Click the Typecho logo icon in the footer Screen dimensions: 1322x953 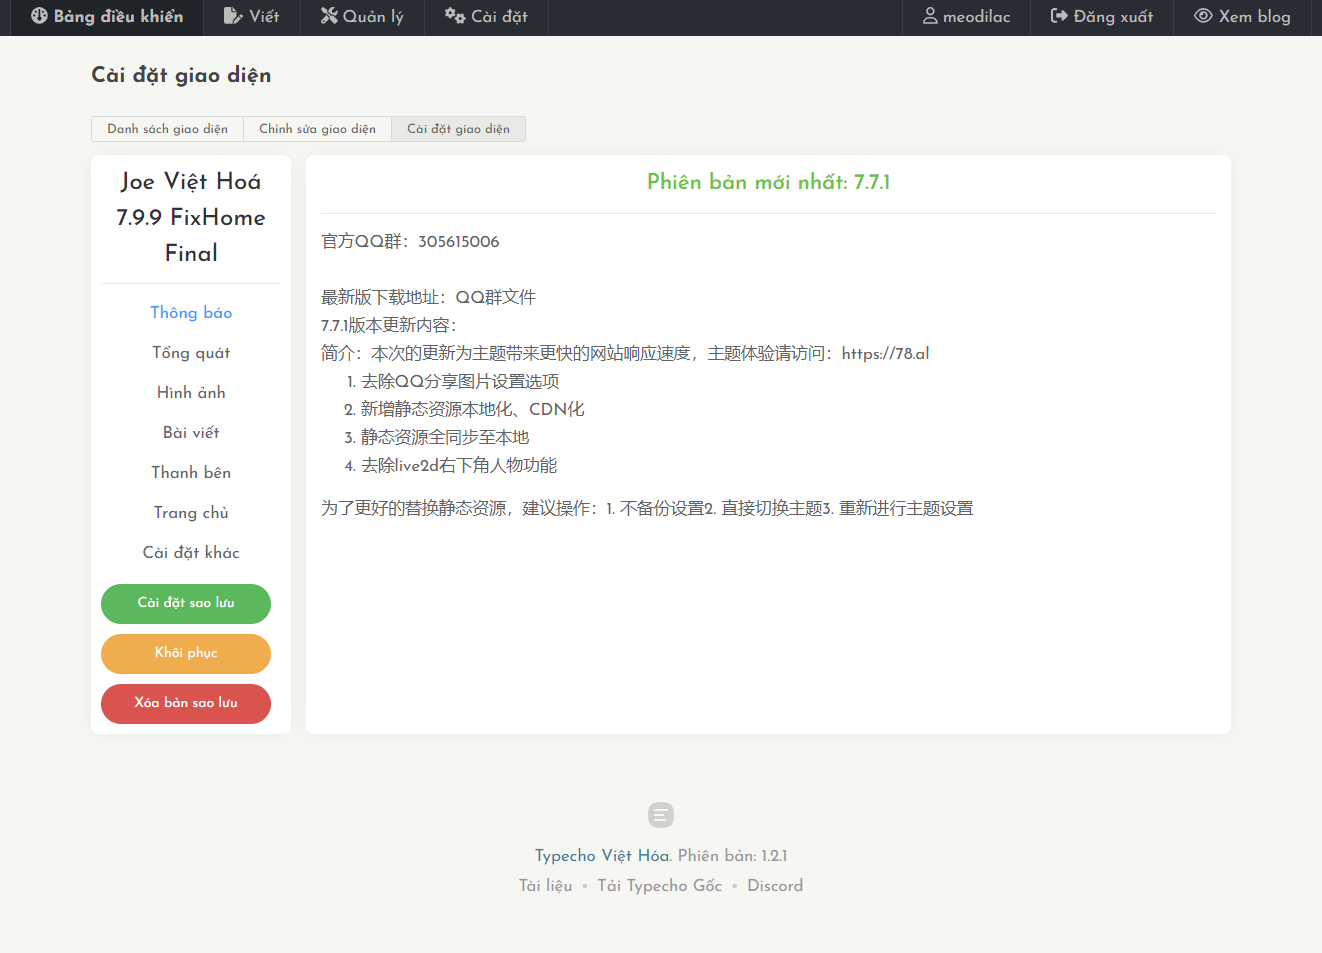coord(661,815)
